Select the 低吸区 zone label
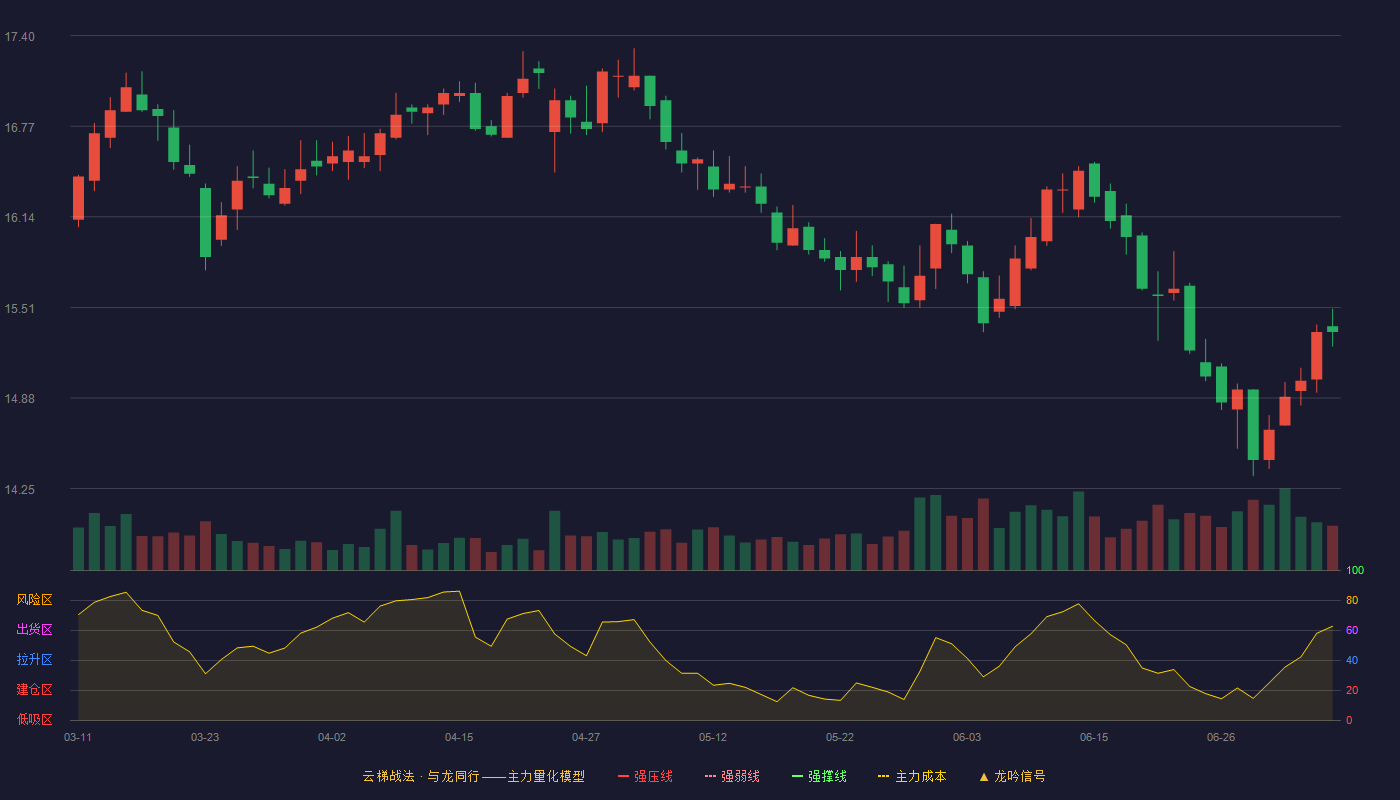The image size is (1400, 800). tap(34, 719)
